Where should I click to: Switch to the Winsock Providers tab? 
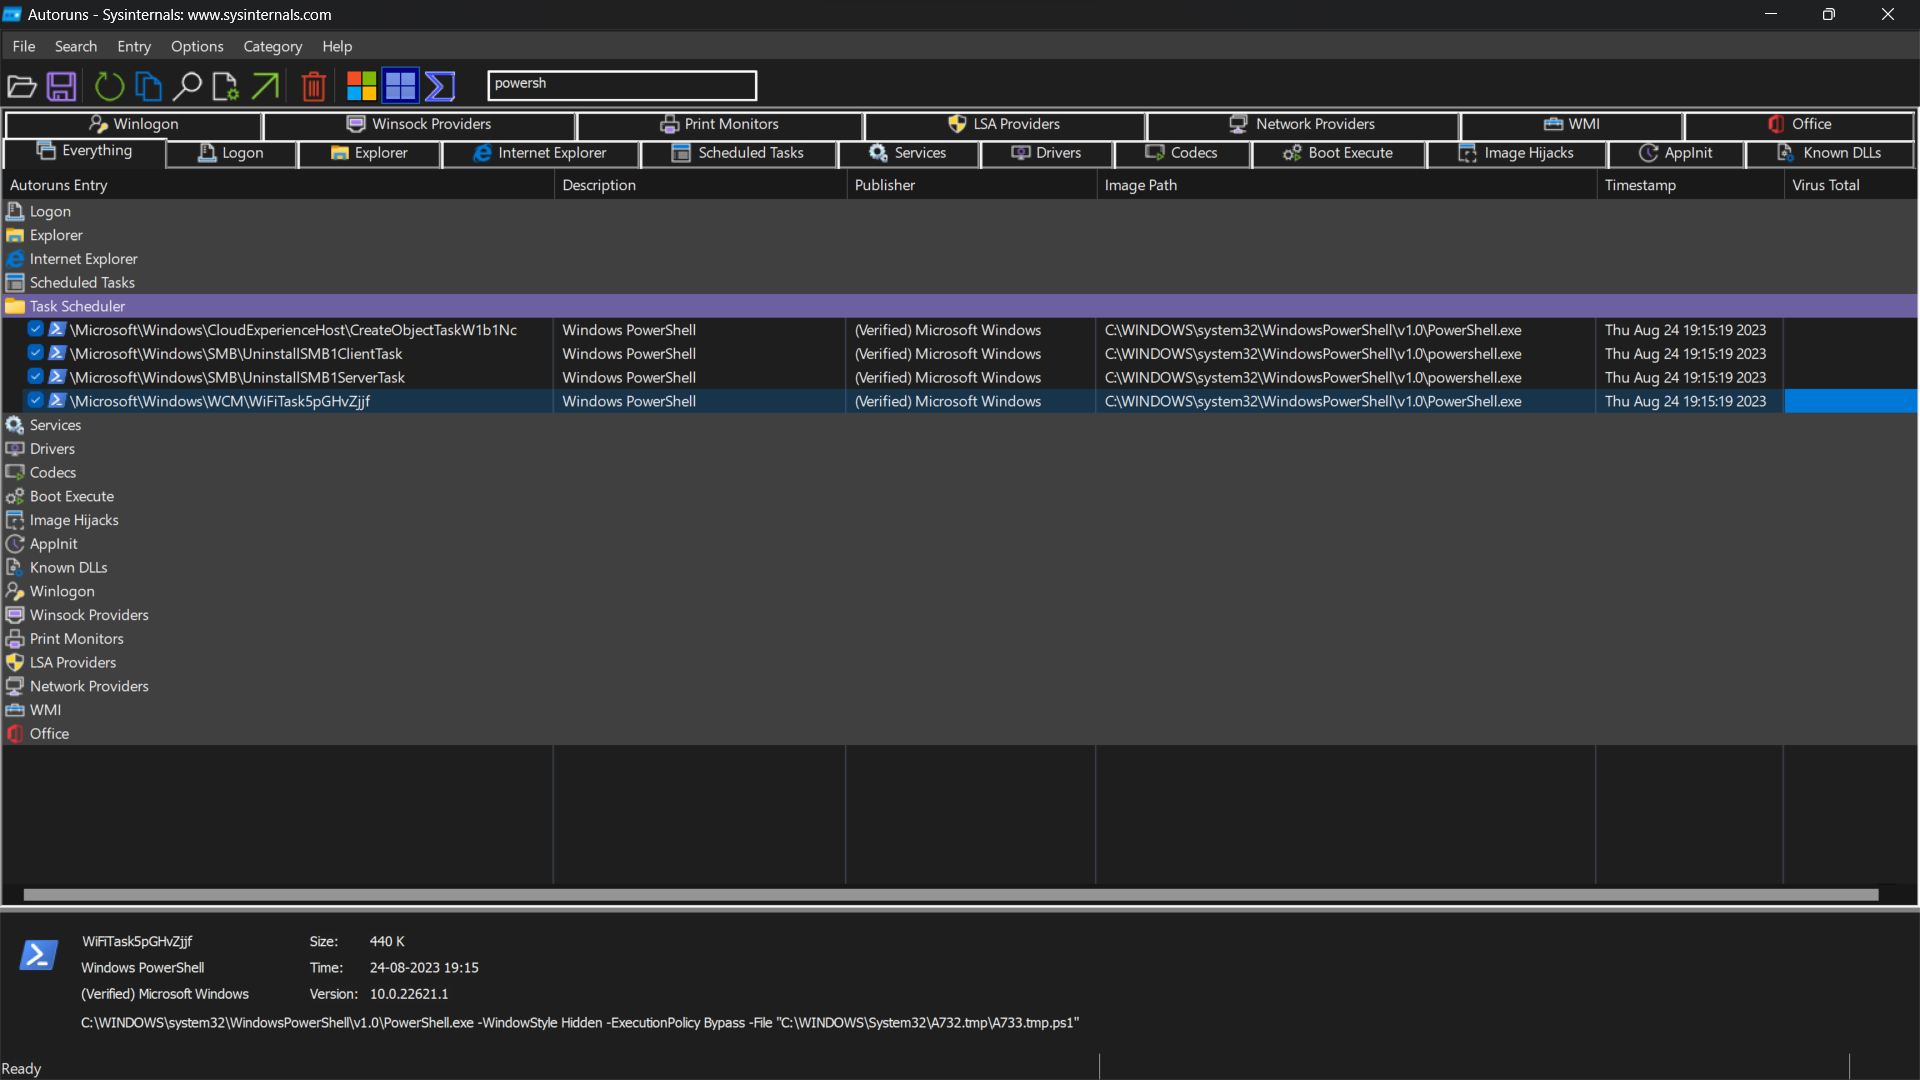419,124
